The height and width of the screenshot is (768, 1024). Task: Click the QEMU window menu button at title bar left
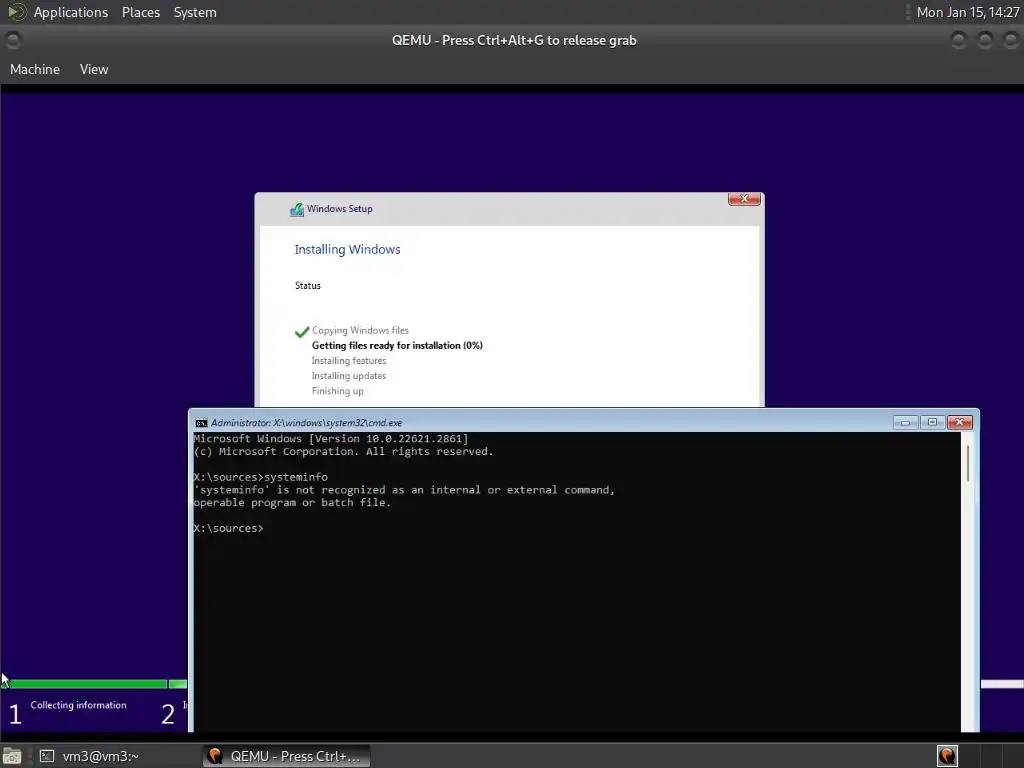coord(12,40)
